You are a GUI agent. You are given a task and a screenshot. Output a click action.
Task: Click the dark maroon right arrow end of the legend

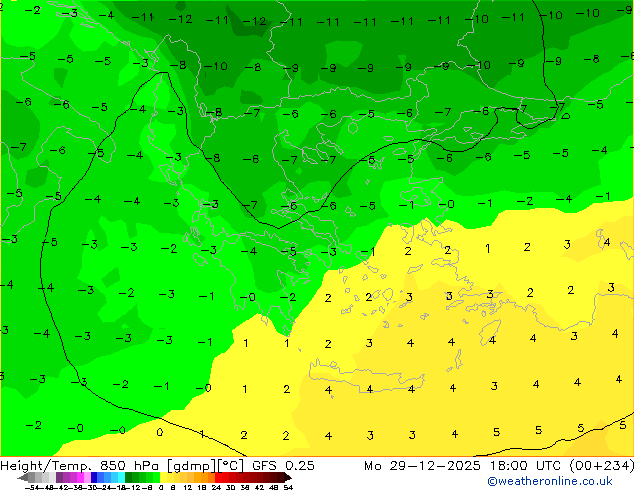[x=287, y=478]
